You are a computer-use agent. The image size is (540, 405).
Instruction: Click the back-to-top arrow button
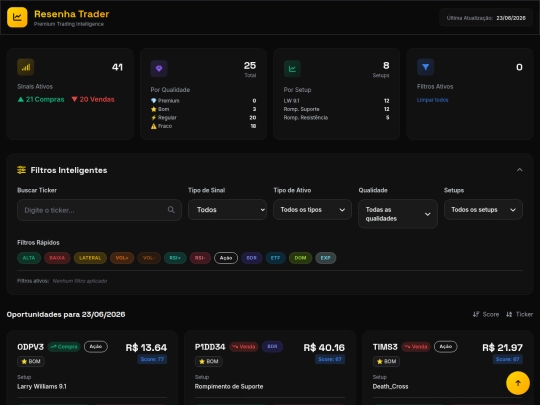518,383
